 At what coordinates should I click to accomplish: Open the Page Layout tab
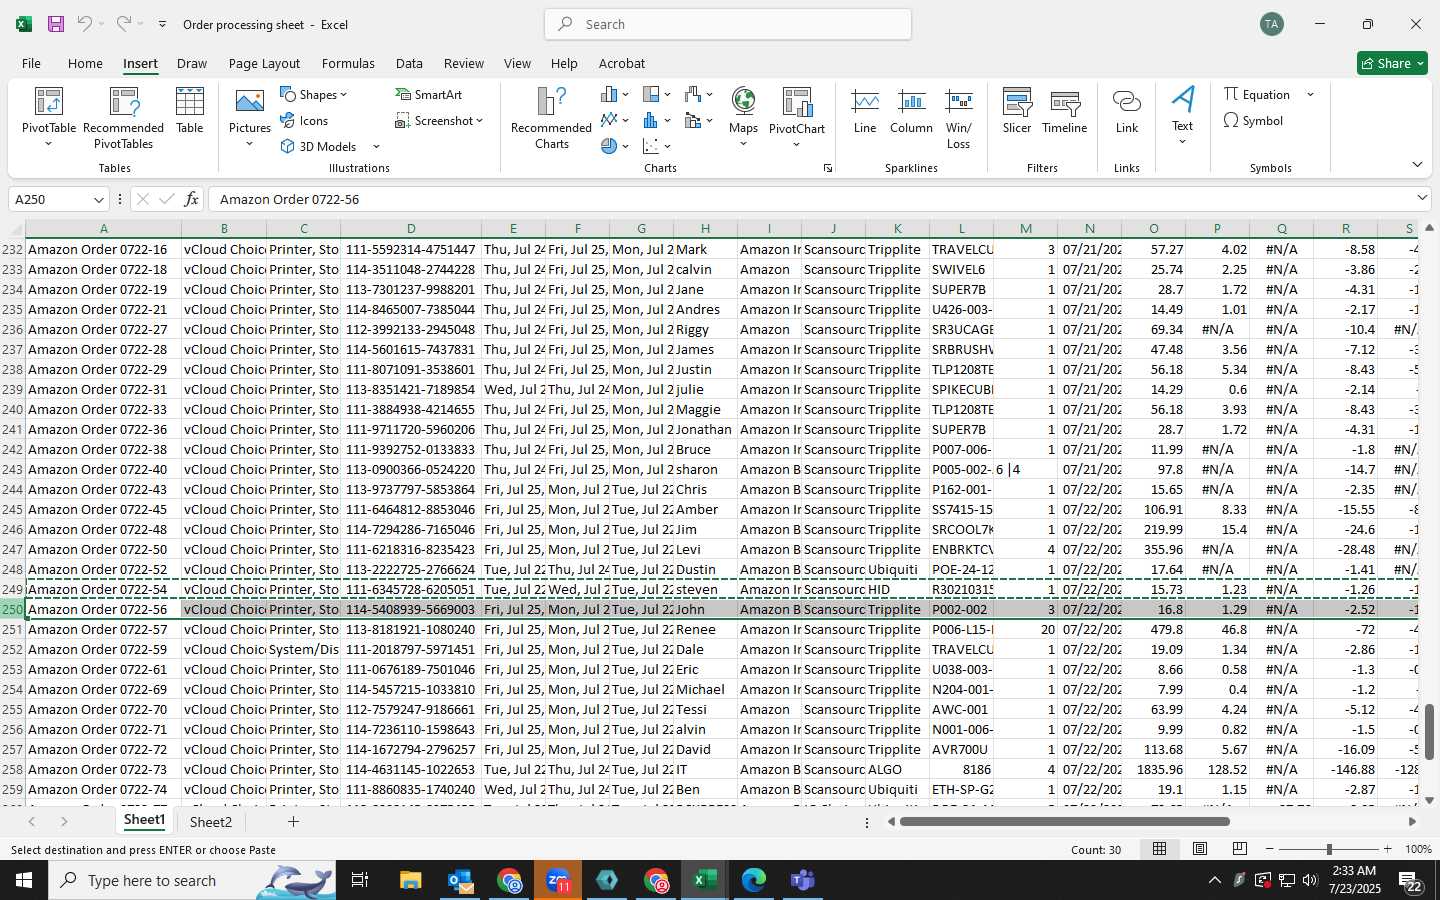264,63
